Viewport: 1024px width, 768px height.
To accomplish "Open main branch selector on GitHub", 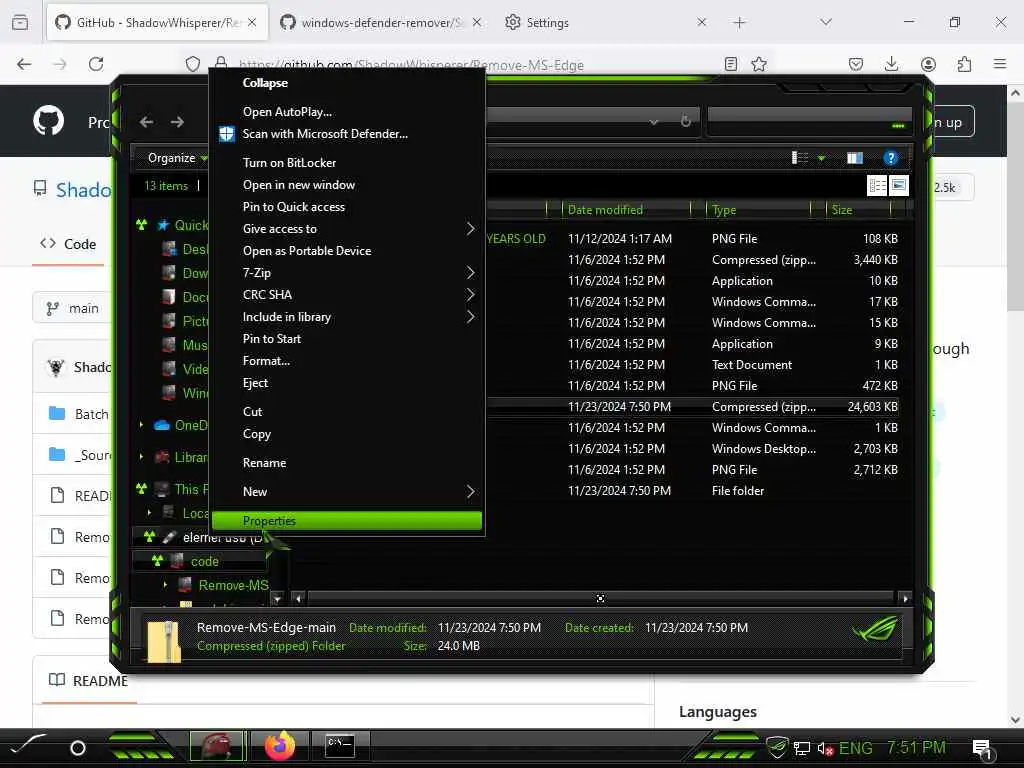I will tap(72, 308).
